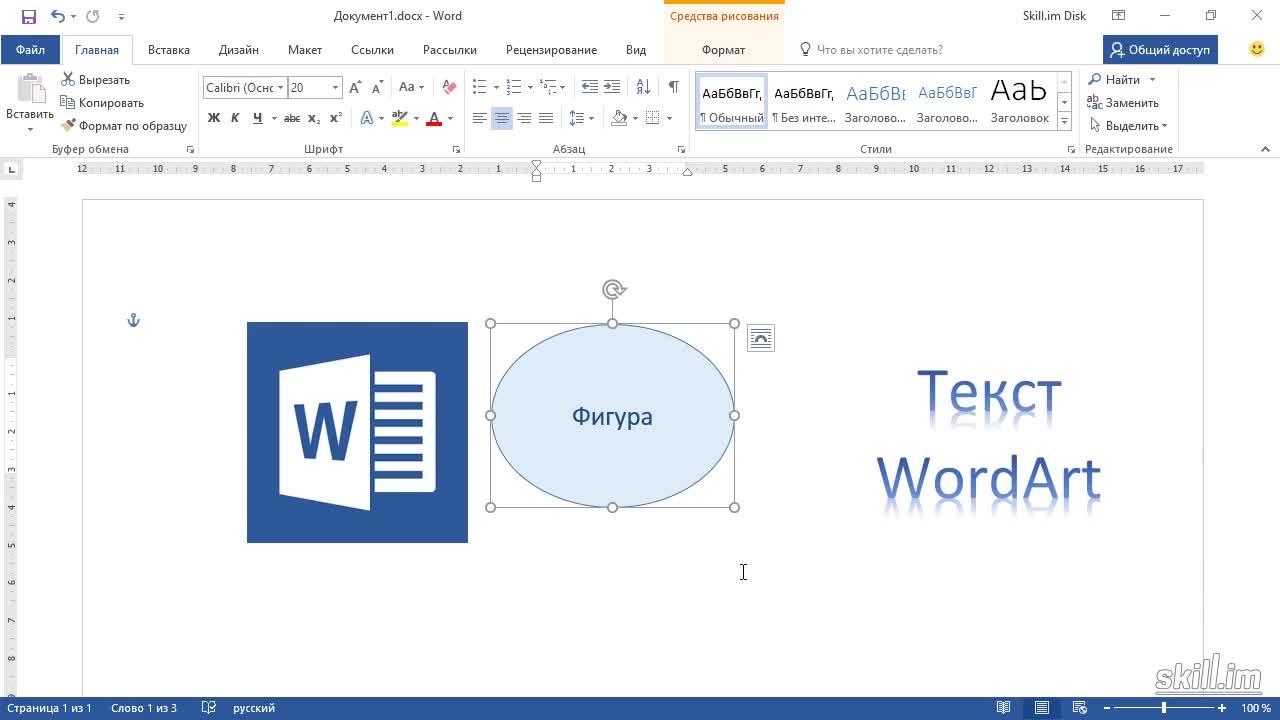Click the Redo/Repeat icon
The width and height of the screenshot is (1280, 720).
click(x=93, y=16)
